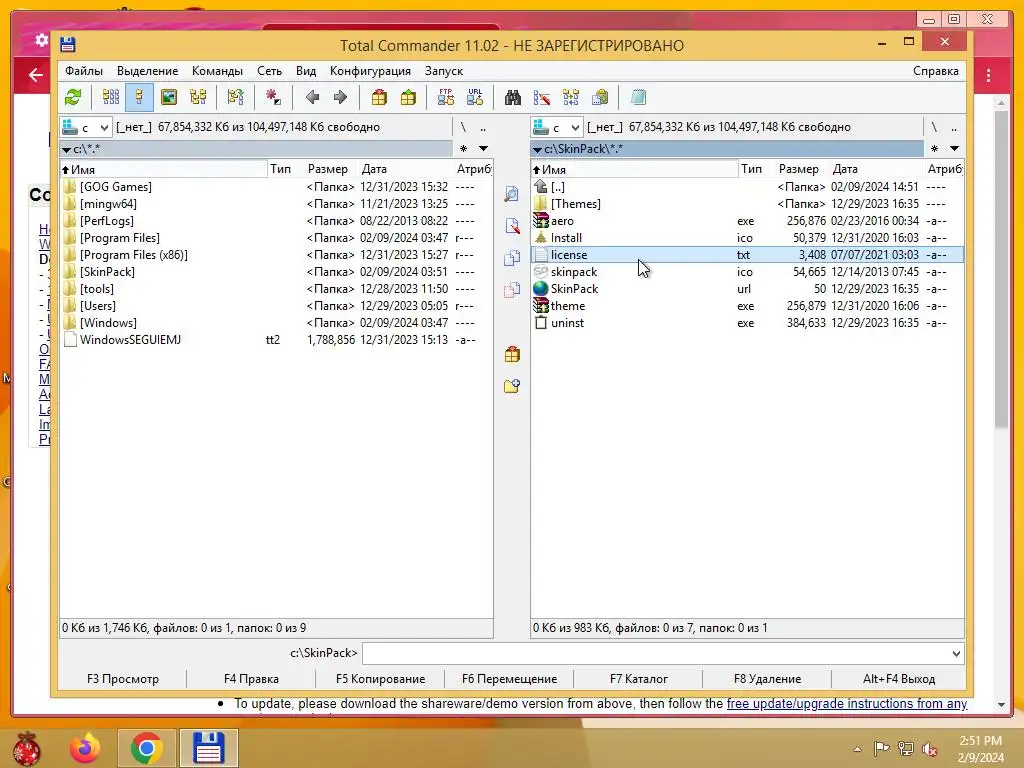Select WindowsSEGUIEMJ file in left panel

(x=276, y=340)
